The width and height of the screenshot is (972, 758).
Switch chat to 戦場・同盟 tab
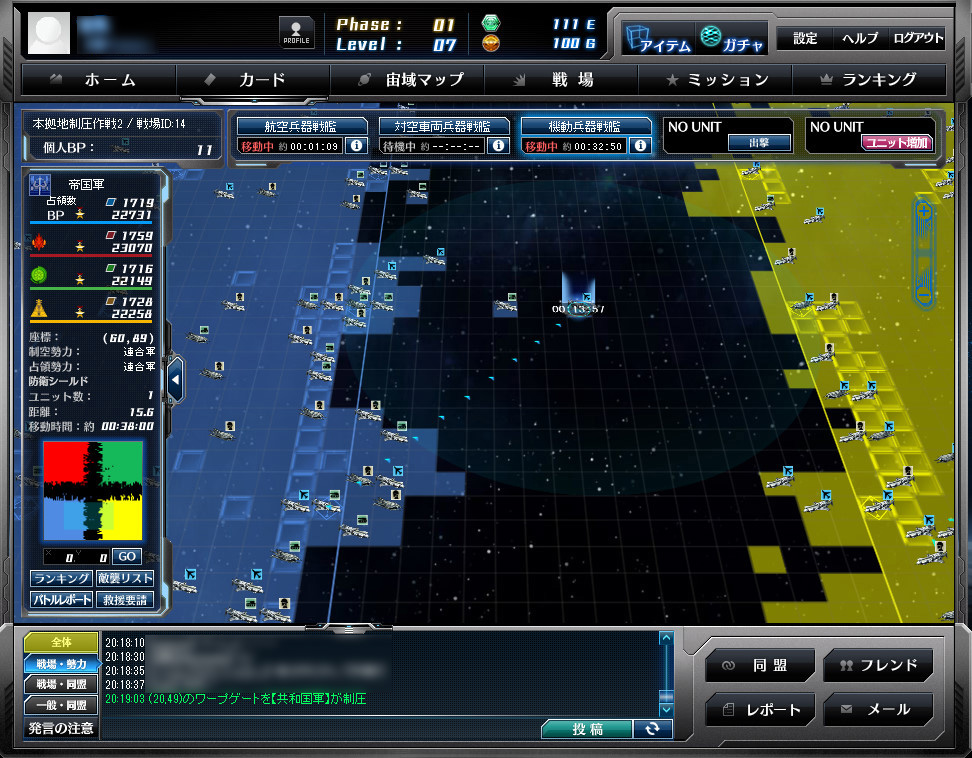click(x=61, y=684)
